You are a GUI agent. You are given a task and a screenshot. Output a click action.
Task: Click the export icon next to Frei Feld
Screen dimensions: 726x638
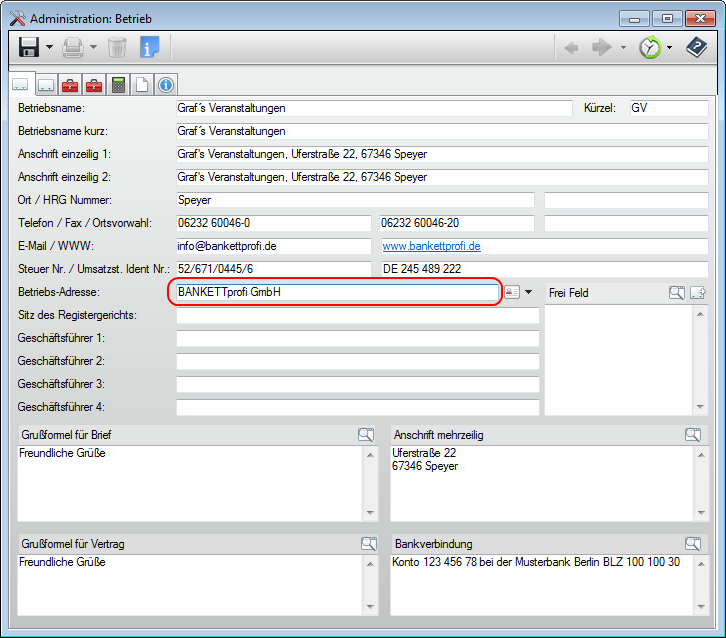click(698, 293)
